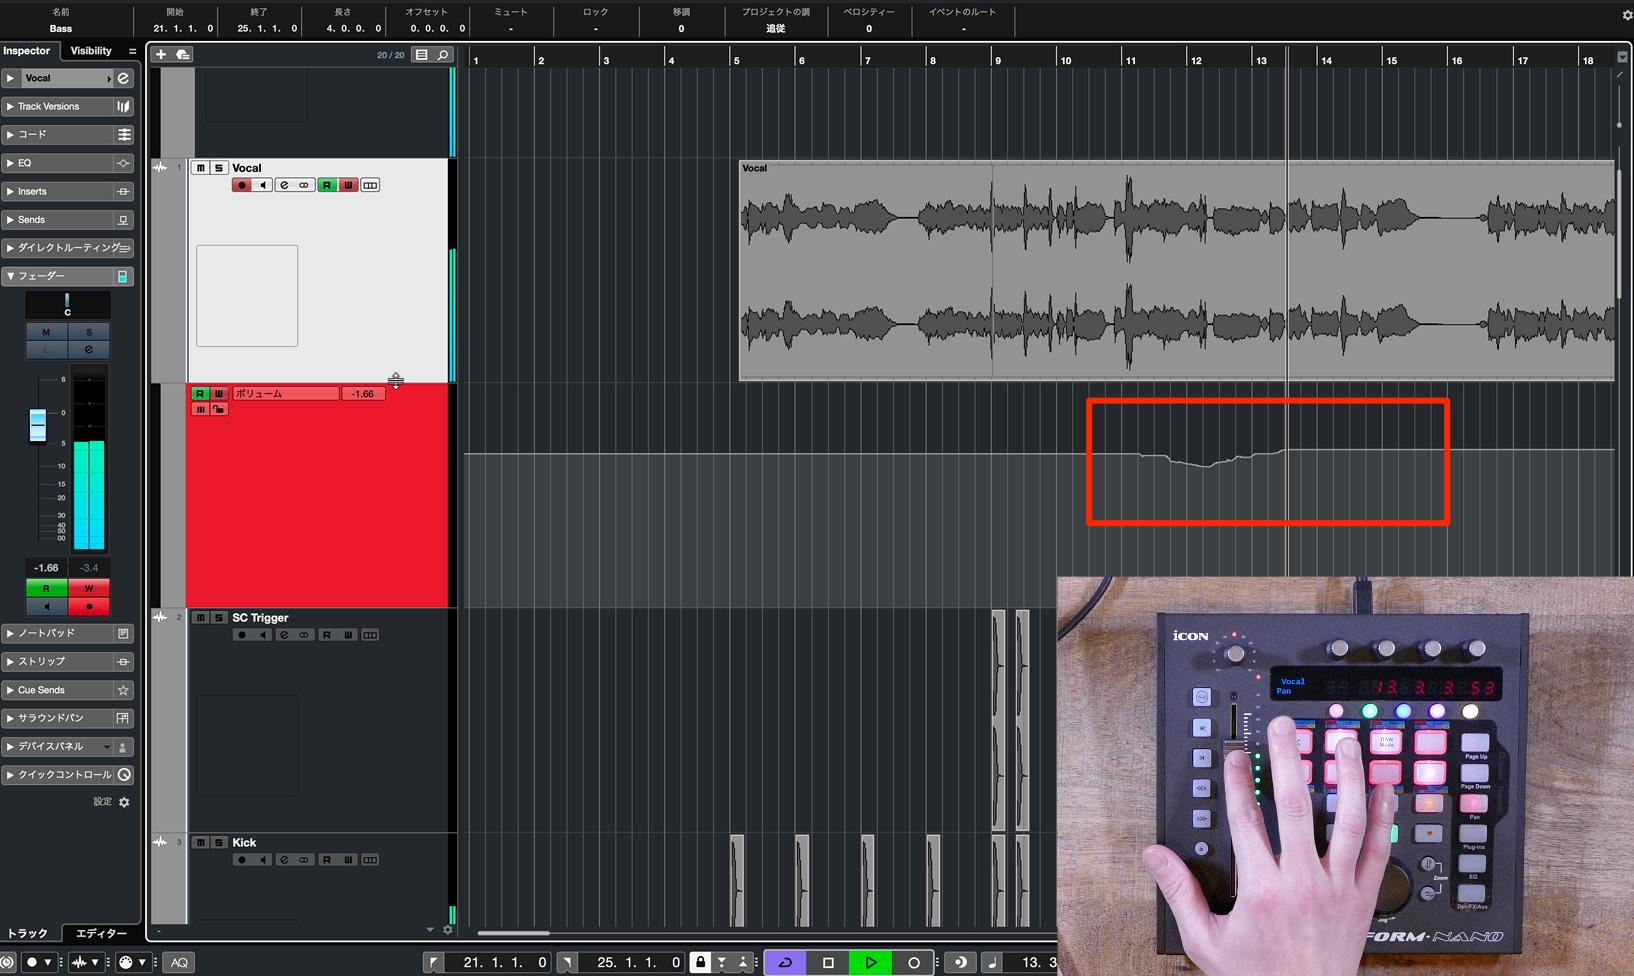This screenshot has width=1634, height=976.
Task: Click the Inserts bypass icon in Inspector
Action: pyautogui.click(x=124, y=191)
